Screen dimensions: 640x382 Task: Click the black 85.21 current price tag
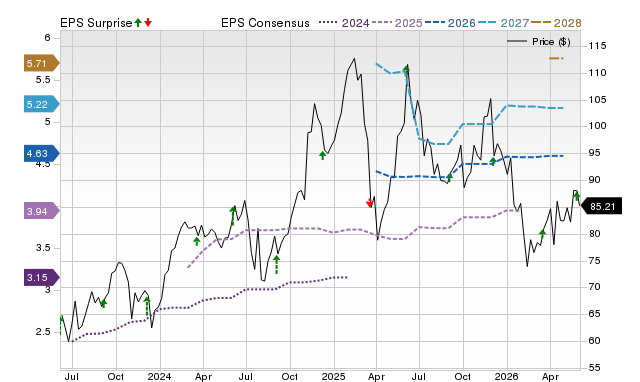tap(601, 206)
